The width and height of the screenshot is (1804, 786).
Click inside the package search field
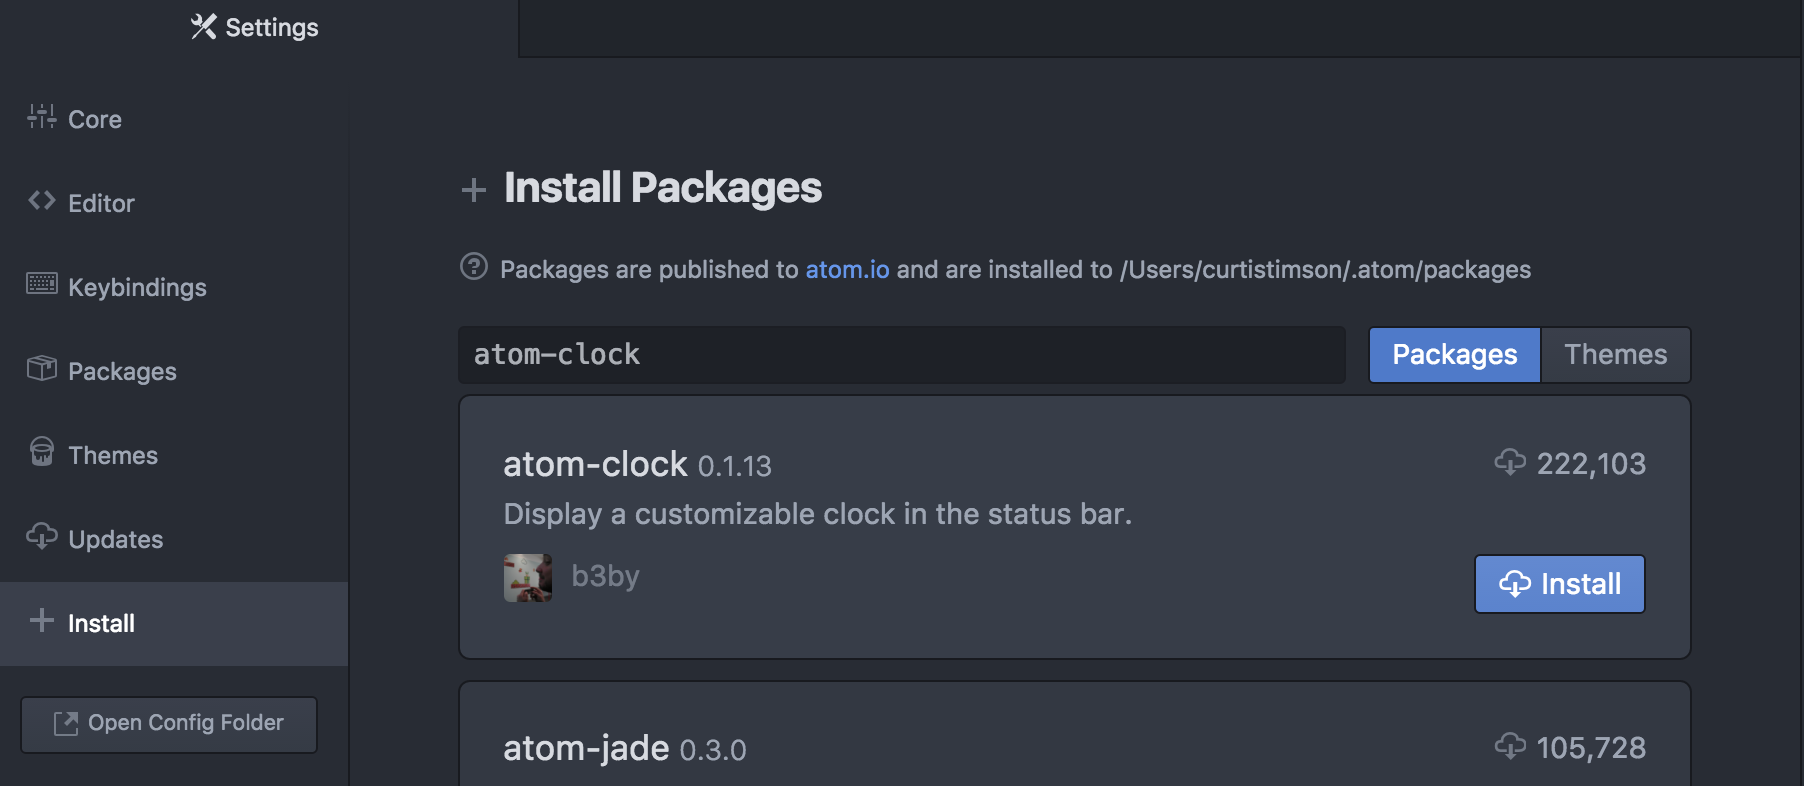900,354
